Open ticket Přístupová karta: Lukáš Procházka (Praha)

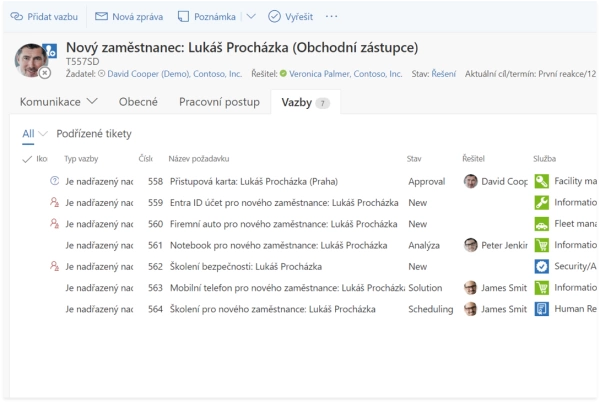click(x=254, y=181)
